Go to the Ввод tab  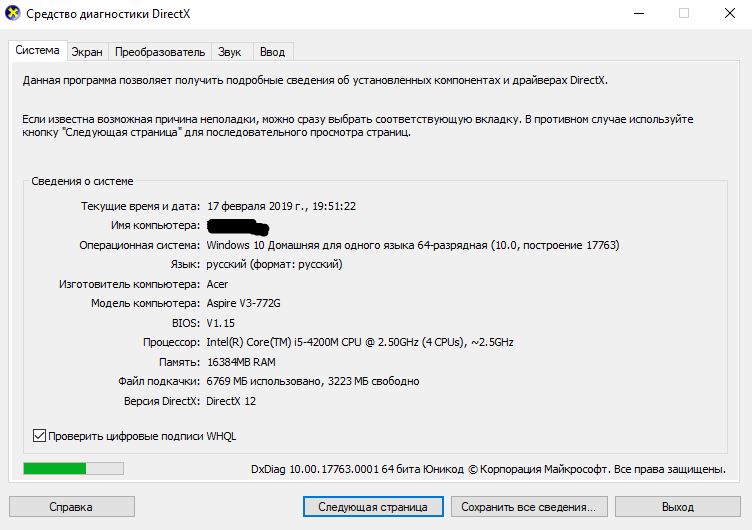[272, 52]
